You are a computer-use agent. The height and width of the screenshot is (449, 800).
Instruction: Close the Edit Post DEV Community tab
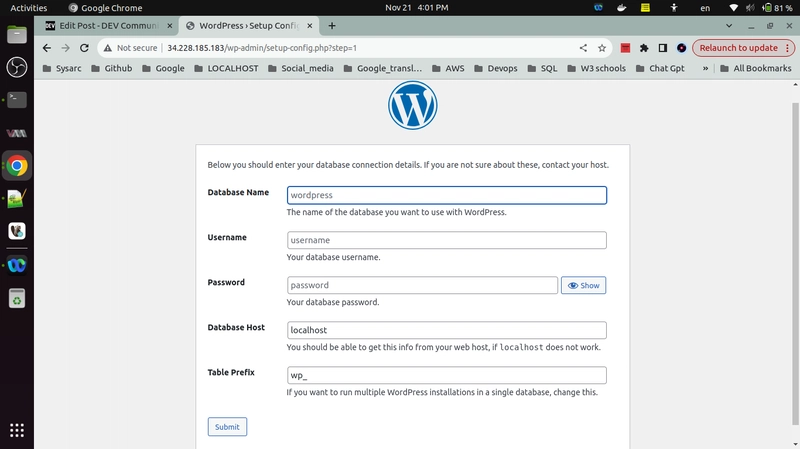click(x=170, y=26)
